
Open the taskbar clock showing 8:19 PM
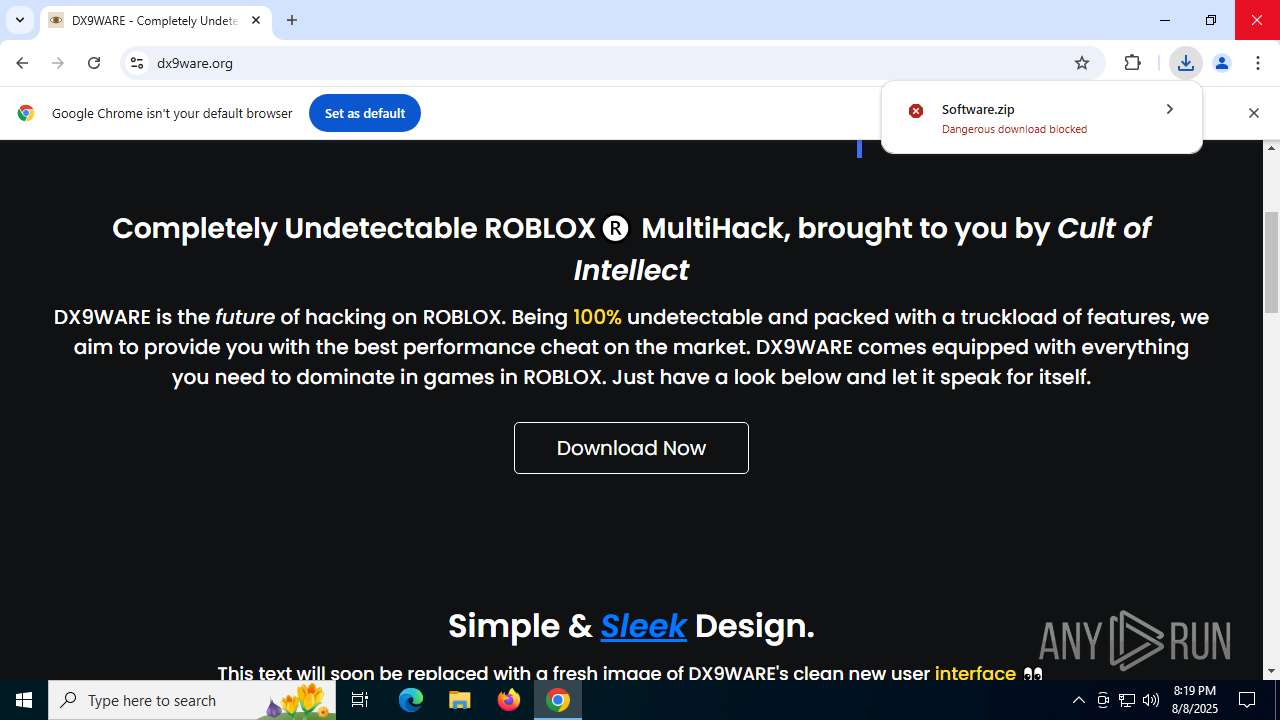1195,700
